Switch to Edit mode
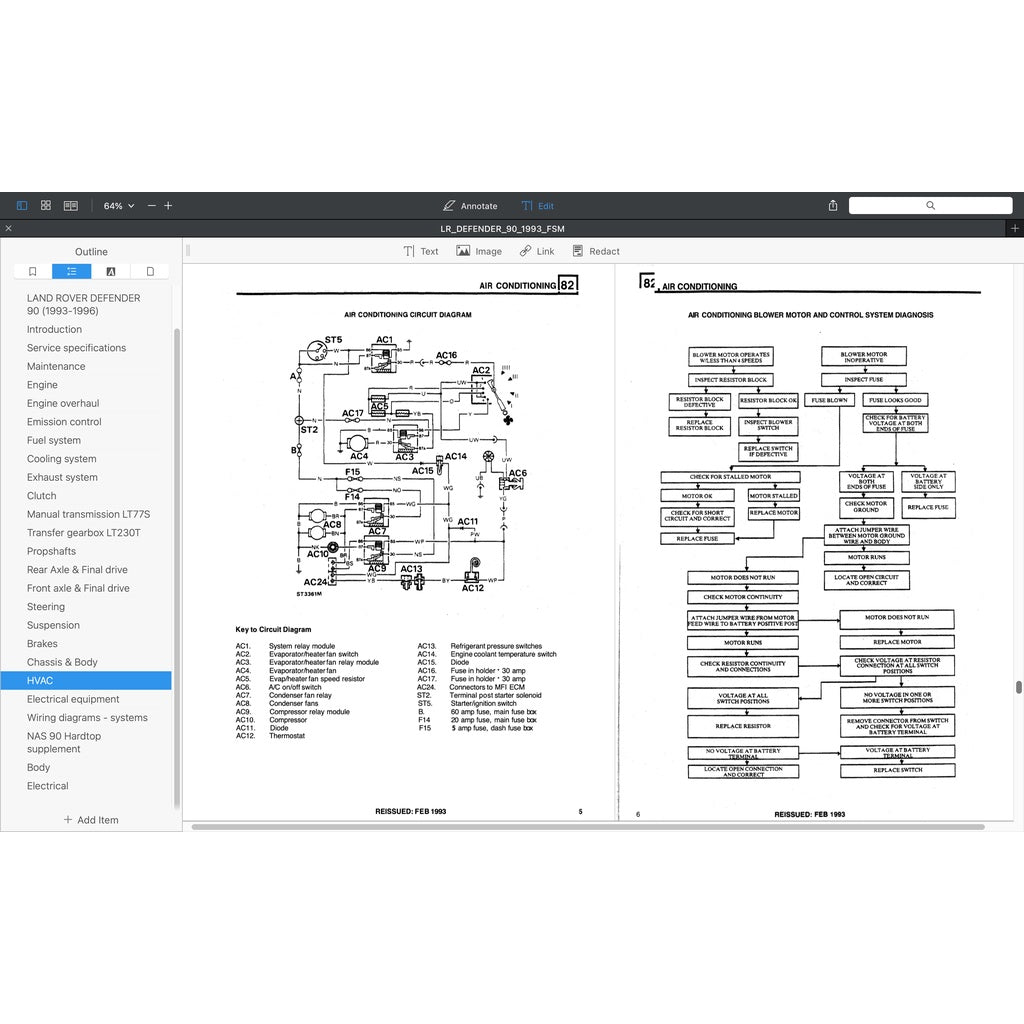Screen dimensions: 1024x1024 click(537, 206)
